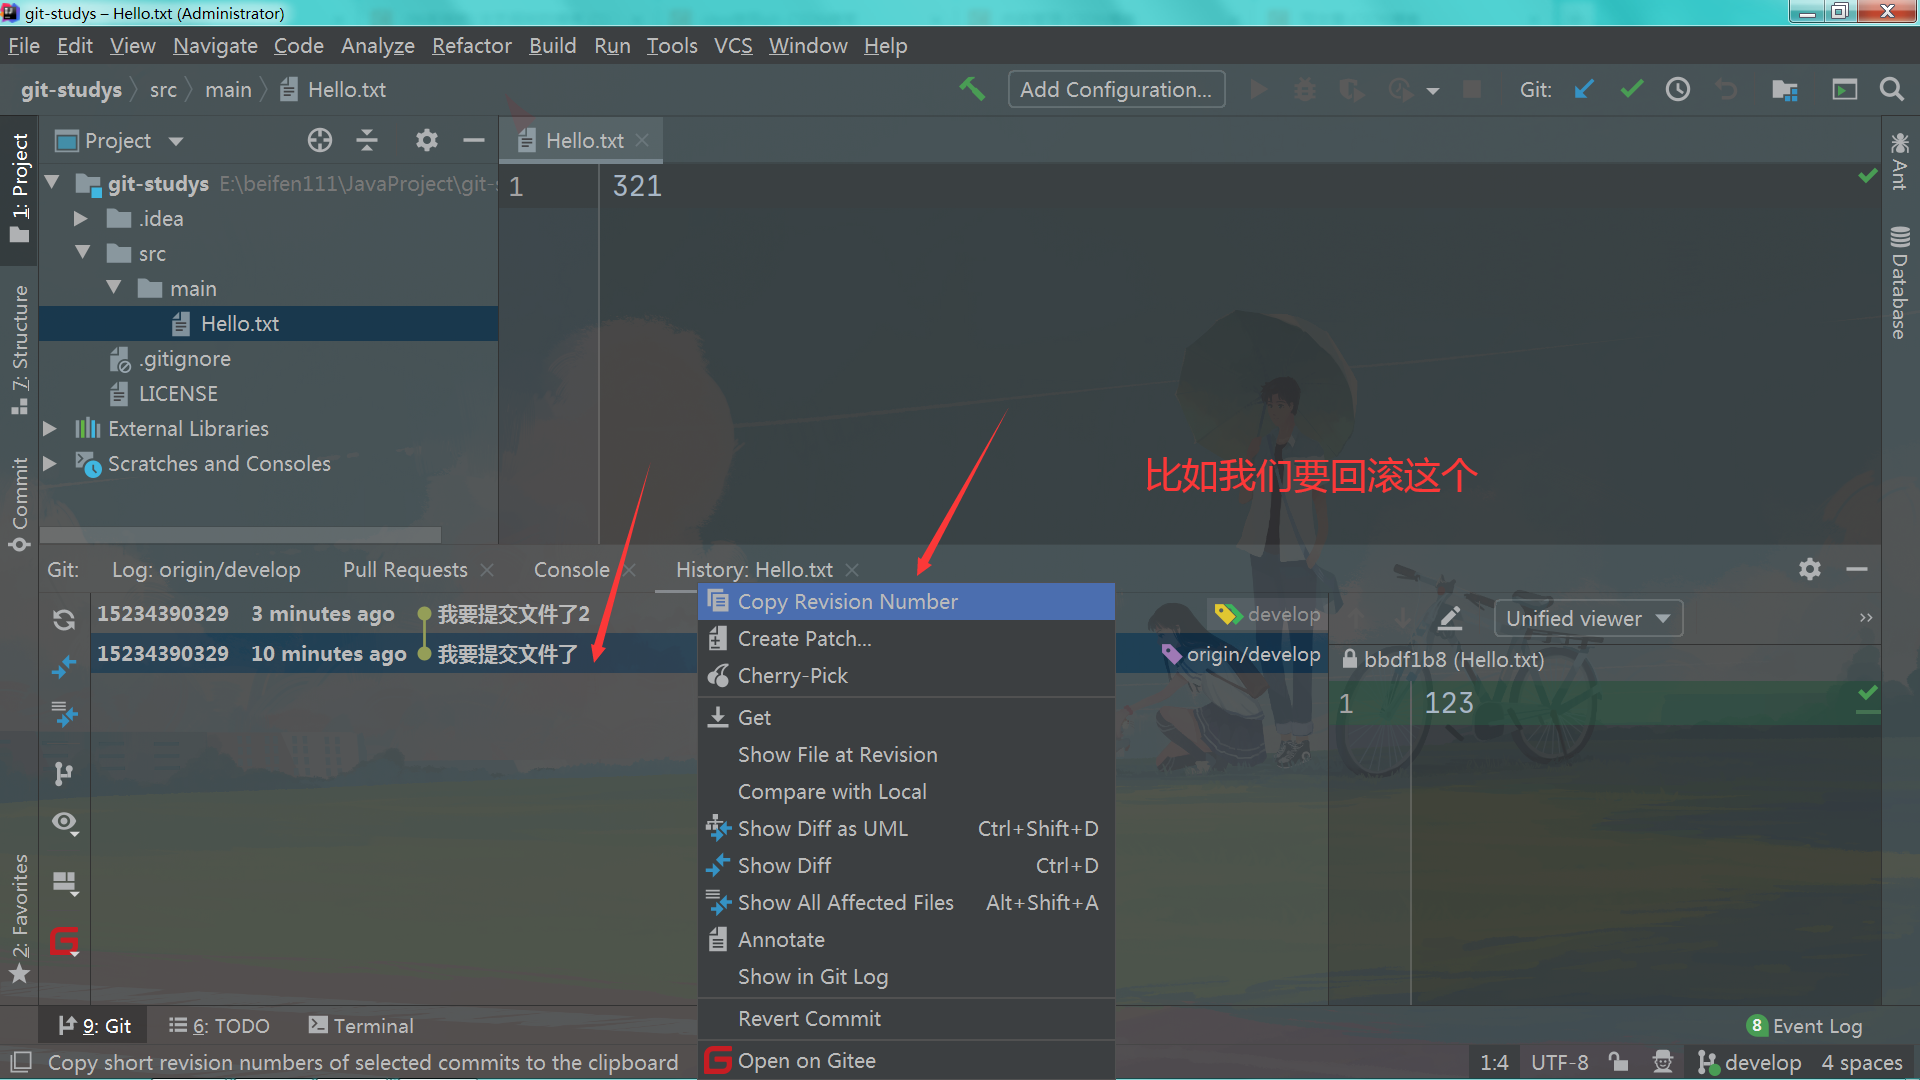Close the Hello.txt editor tab

pyautogui.click(x=642, y=140)
